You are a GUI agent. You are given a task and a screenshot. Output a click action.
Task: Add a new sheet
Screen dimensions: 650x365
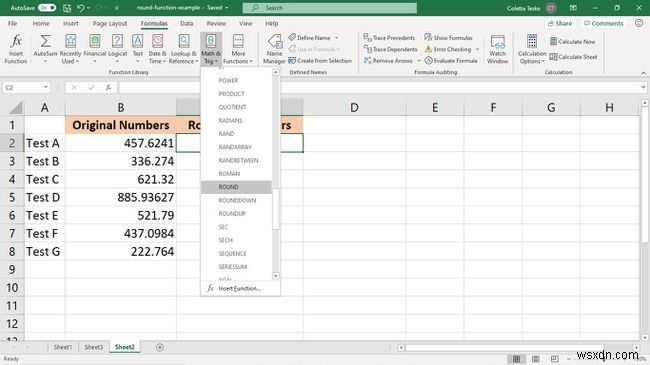coord(160,347)
